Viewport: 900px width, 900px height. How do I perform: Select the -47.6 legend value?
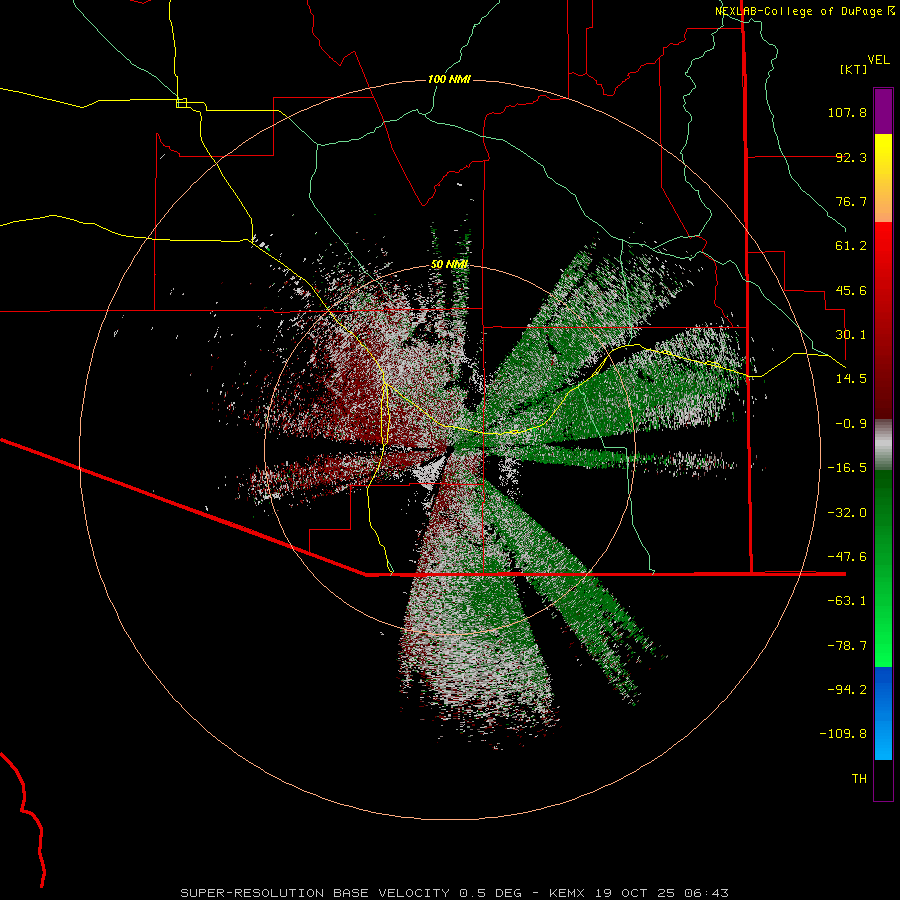coord(847,557)
